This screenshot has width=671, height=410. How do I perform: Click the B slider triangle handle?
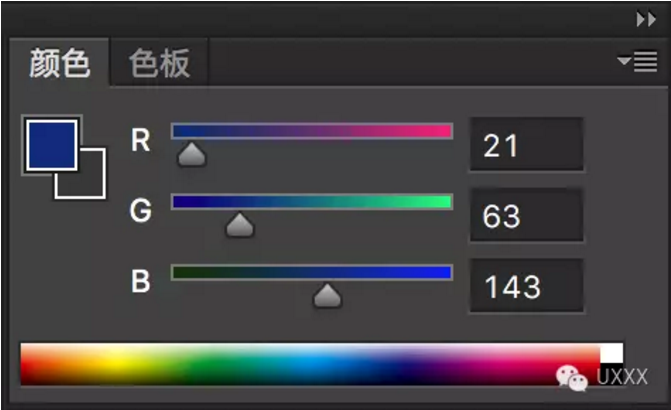click(327, 296)
